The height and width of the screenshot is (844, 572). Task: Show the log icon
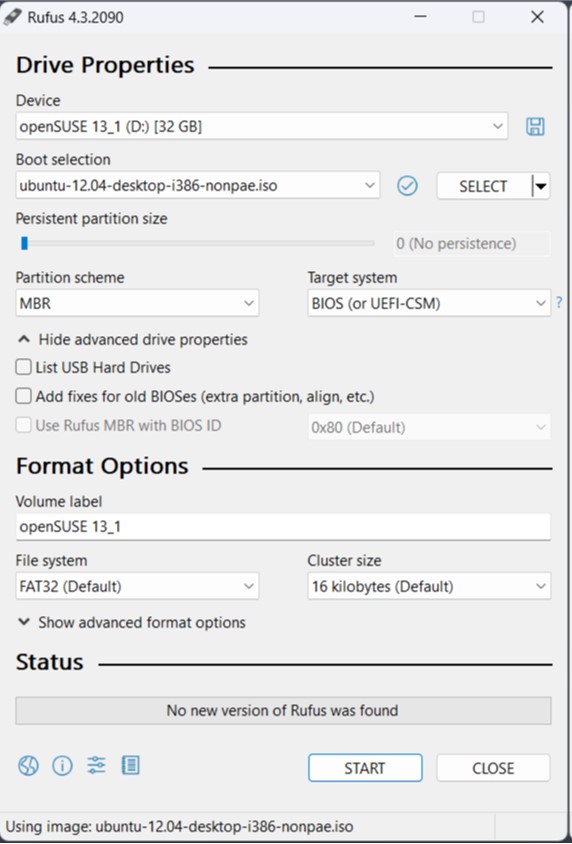131,765
